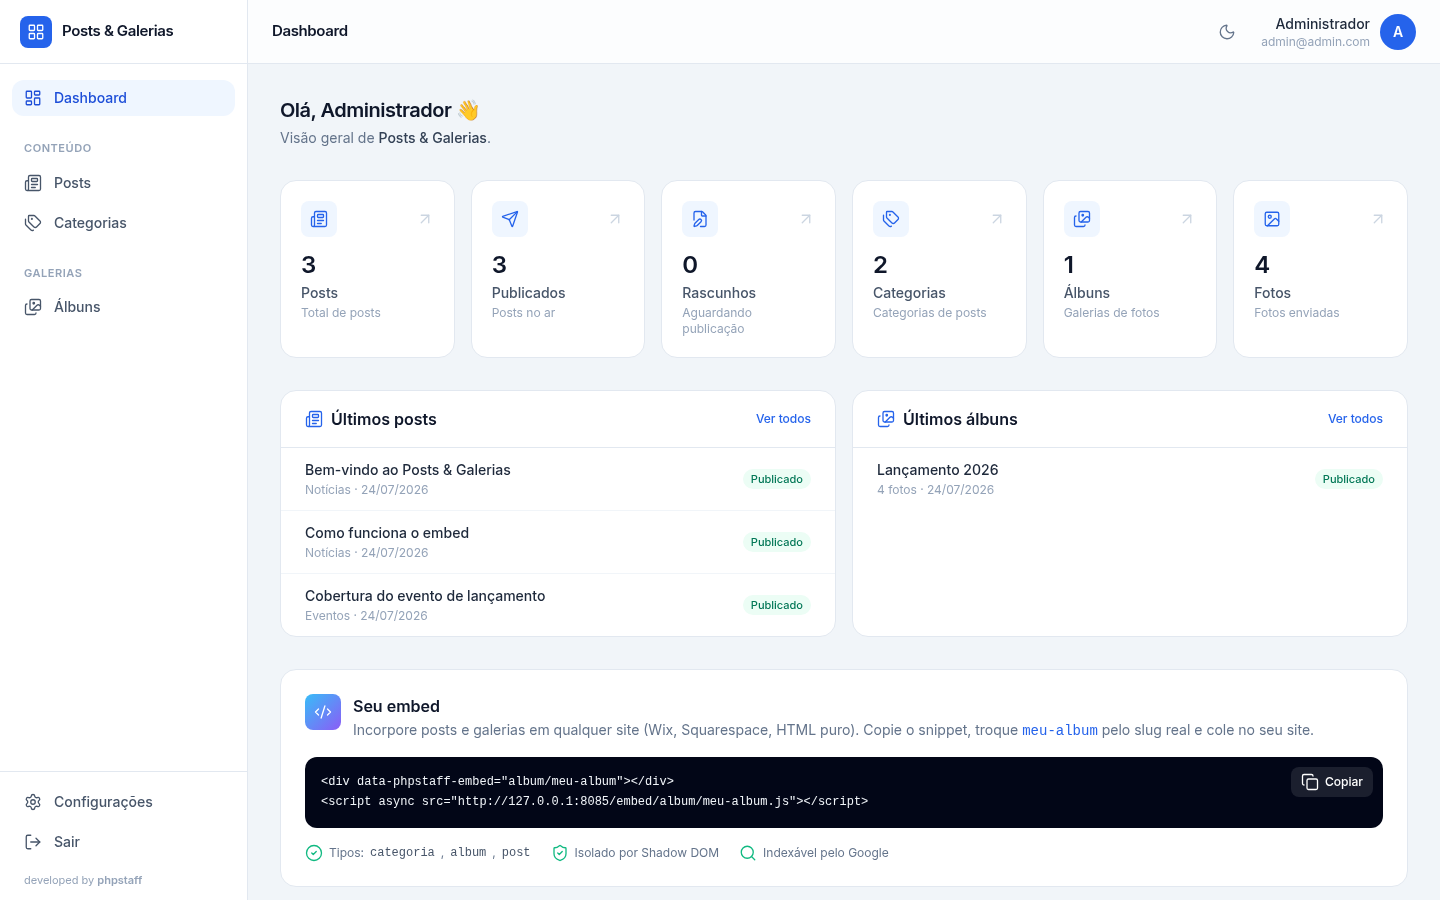Image resolution: width=1440 pixels, height=900 pixels.
Task: Click the Álbuns gallery card icon
Action: [x=1082, y=219]
